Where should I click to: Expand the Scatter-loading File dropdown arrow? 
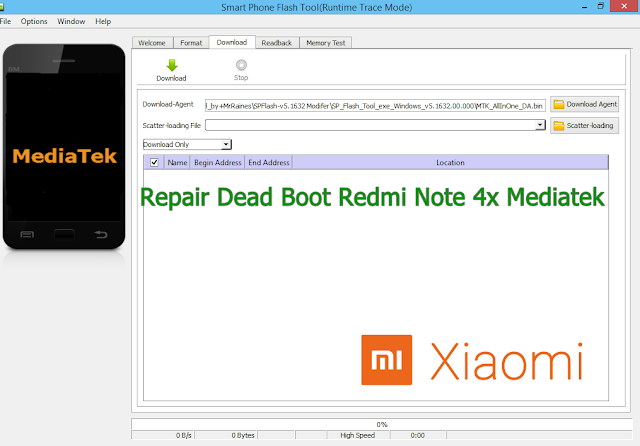(540, 125)
